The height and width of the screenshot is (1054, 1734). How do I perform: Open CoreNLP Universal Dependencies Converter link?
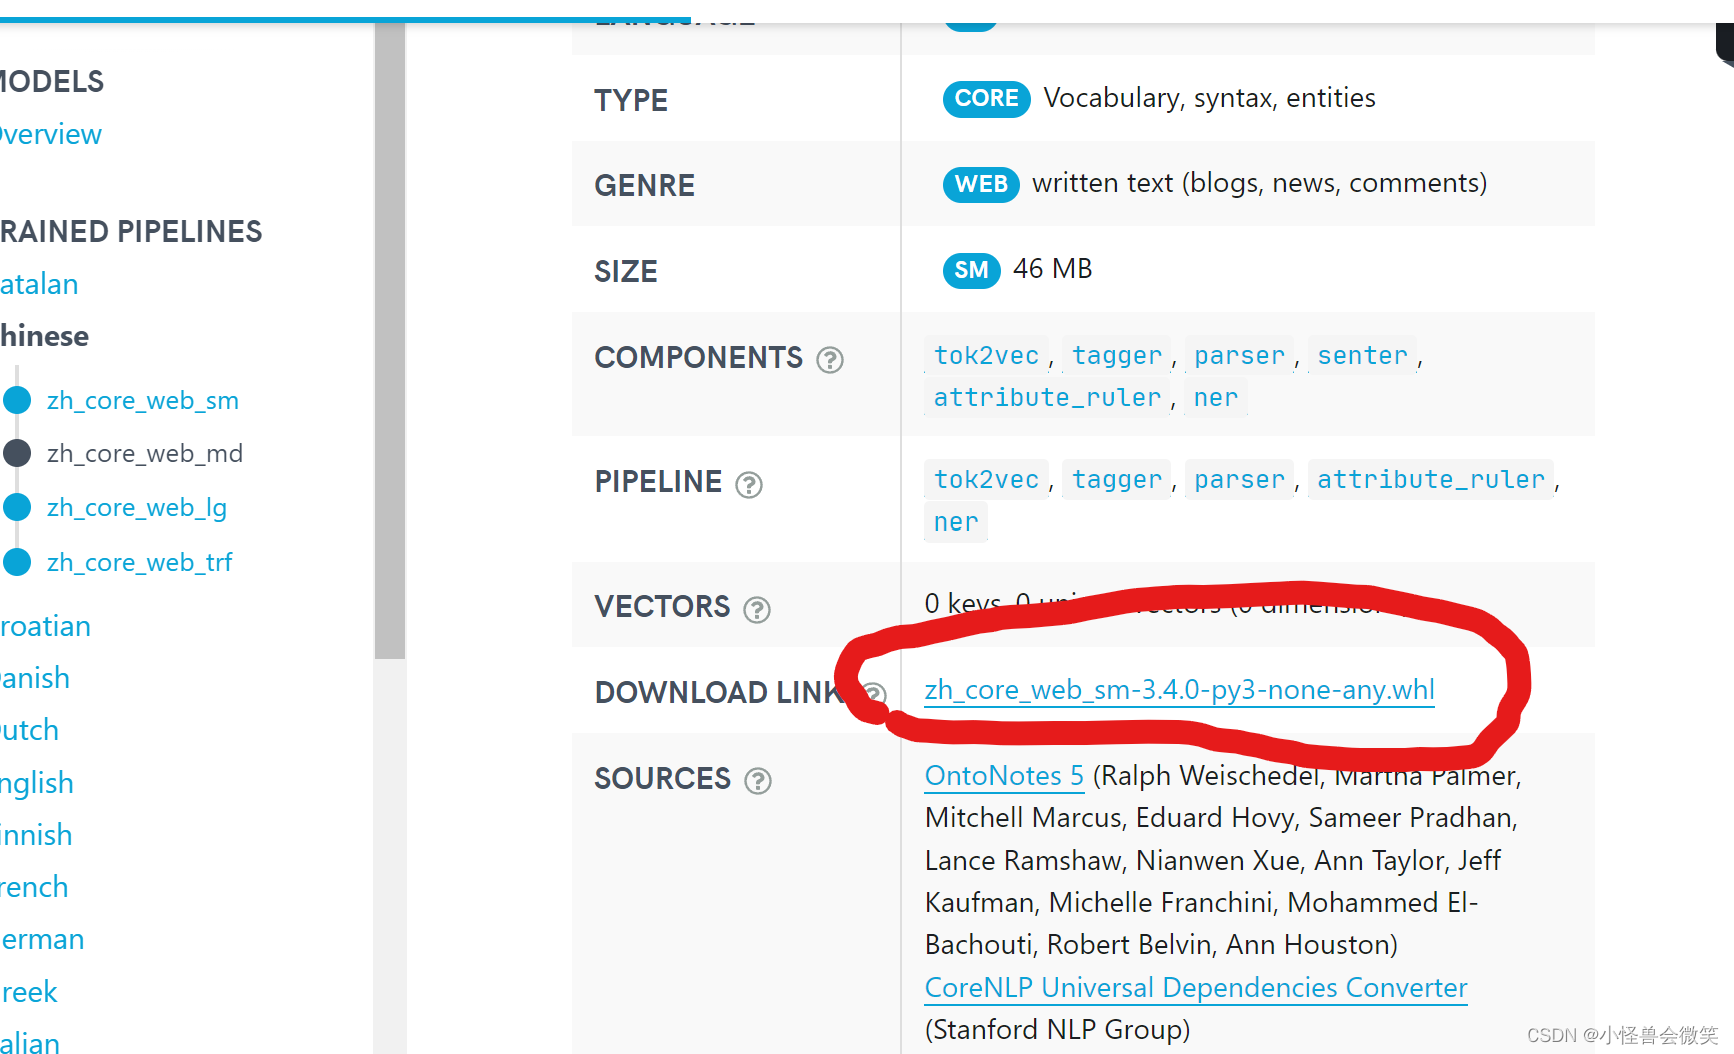coord(1196,988)
